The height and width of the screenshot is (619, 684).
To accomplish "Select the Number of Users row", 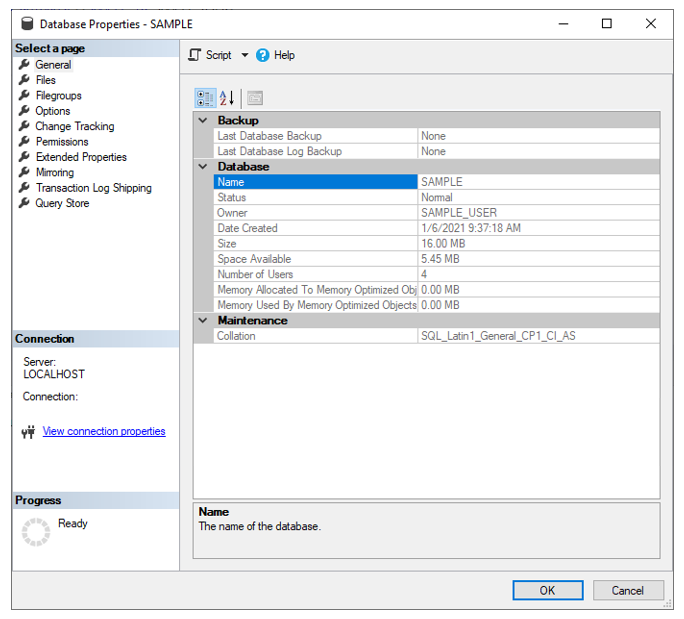I will pyautogui.click(x=436, y=274).
